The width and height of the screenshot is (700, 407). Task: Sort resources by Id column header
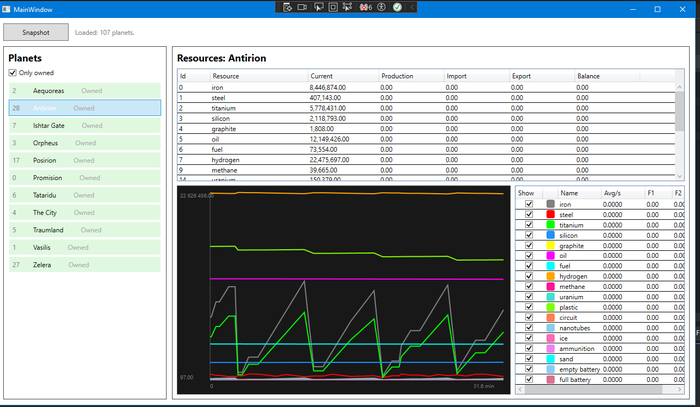(x=194, y=76)
